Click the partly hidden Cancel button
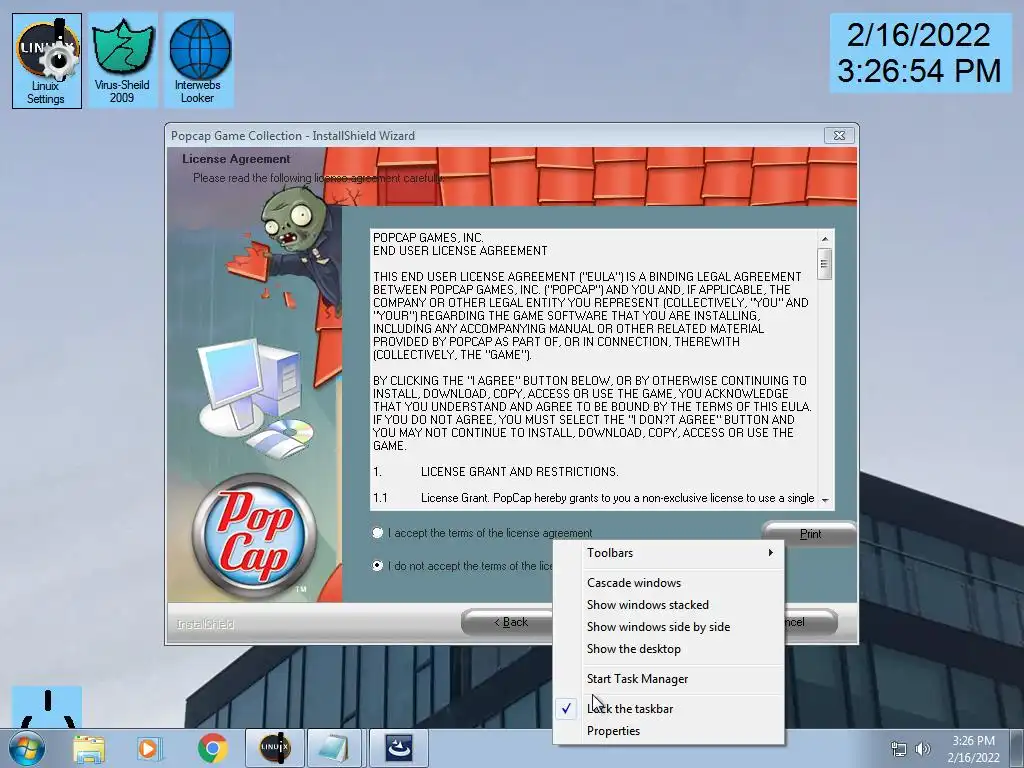 (810, 622)
